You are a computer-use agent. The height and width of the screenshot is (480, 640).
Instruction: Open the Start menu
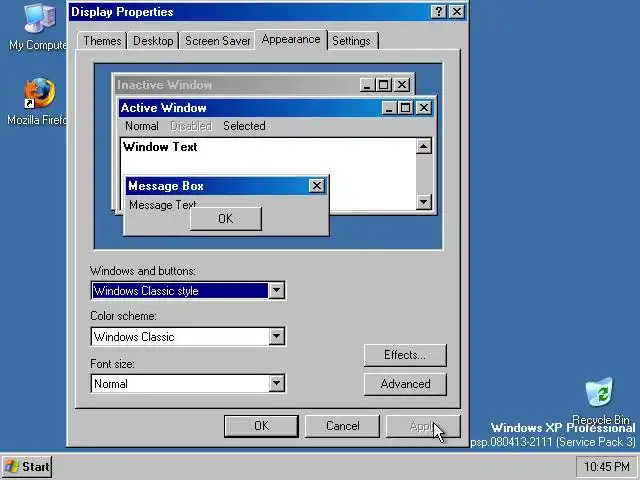tap(27, 467)
